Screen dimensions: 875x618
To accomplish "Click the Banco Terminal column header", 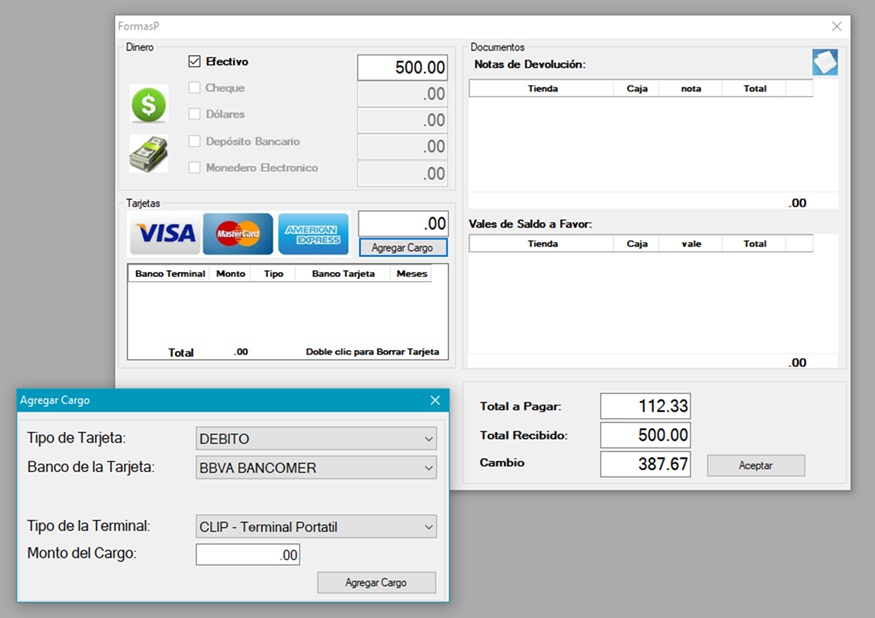I will tap(170, 273).
